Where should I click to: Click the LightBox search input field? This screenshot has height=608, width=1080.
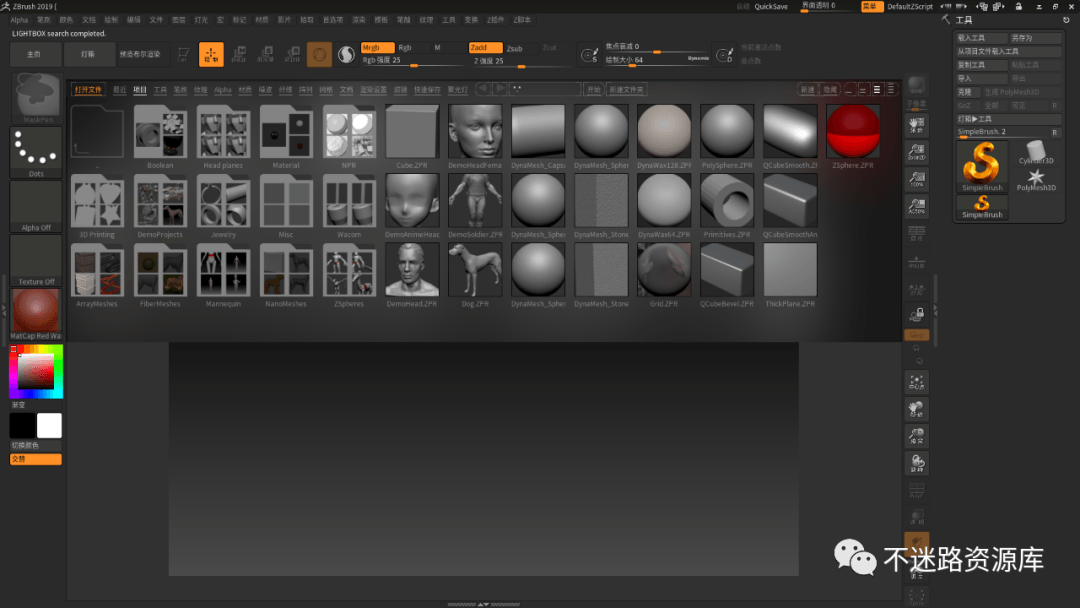pyautogui.click(x=546, y=90)
